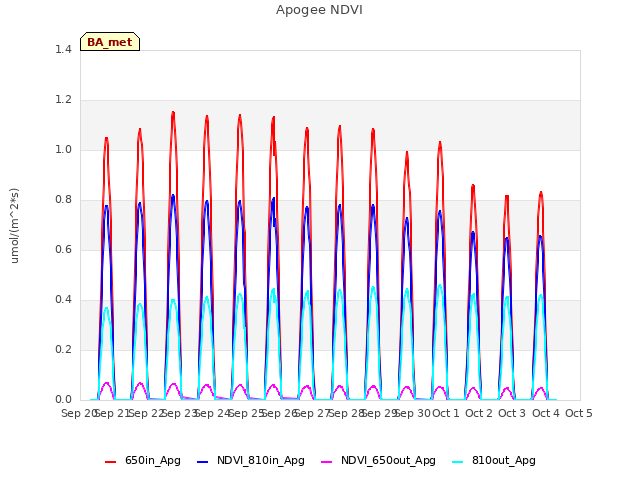This screenshot has height=480, width=640.
Task: Click the BA_met annotation label
Action: (x=110, y=42)
